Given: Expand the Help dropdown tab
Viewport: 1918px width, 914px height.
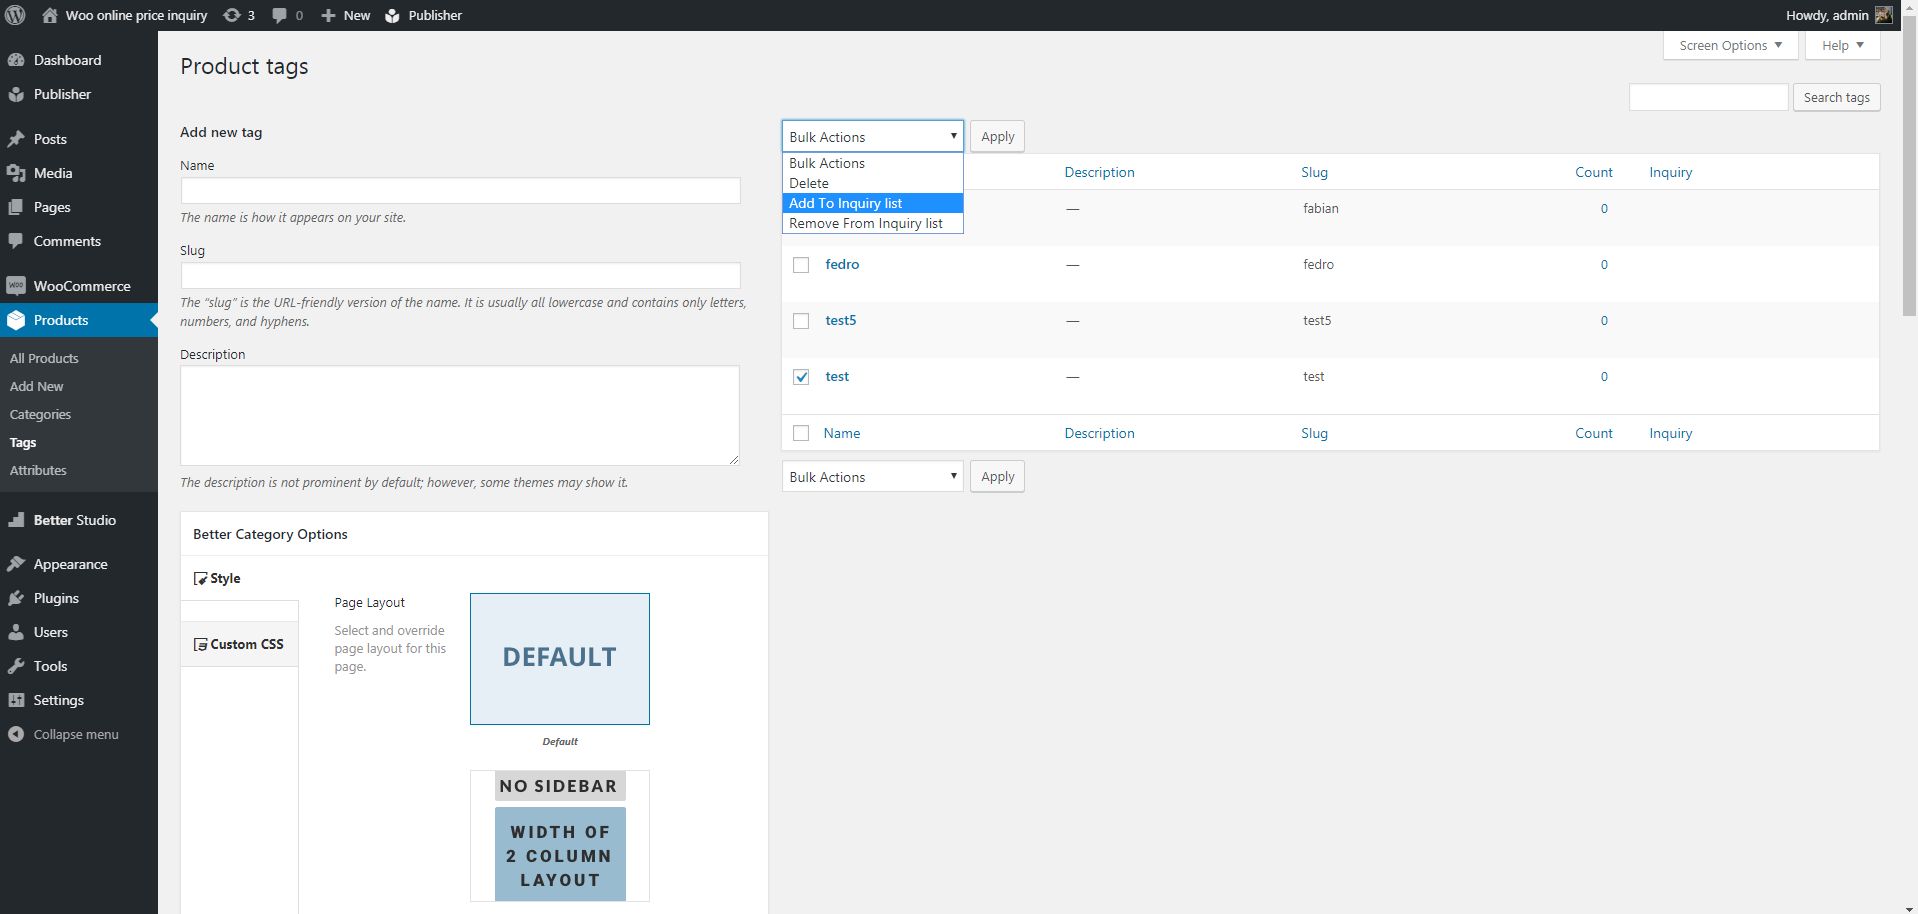Looking at the screenshot, I should 1842,45.
